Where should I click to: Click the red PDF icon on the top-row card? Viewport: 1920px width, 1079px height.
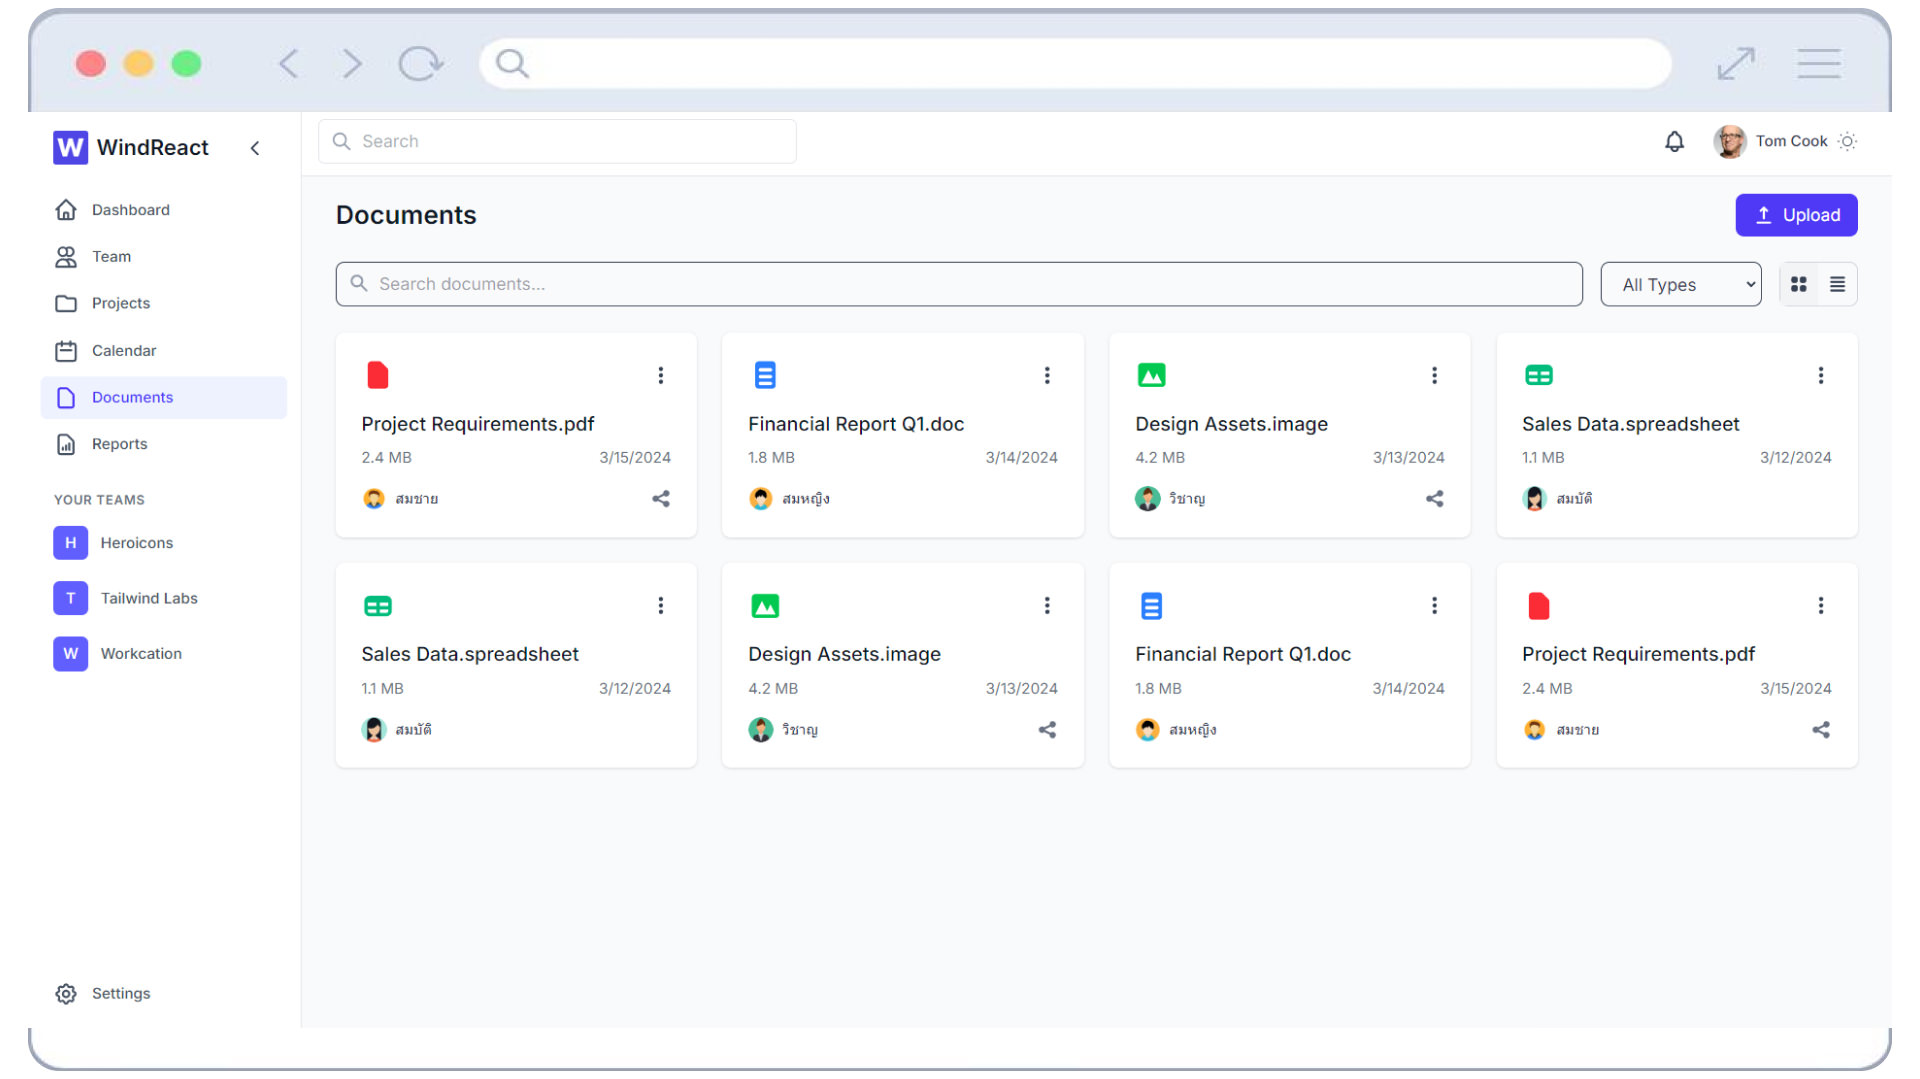tap(377, 375)
